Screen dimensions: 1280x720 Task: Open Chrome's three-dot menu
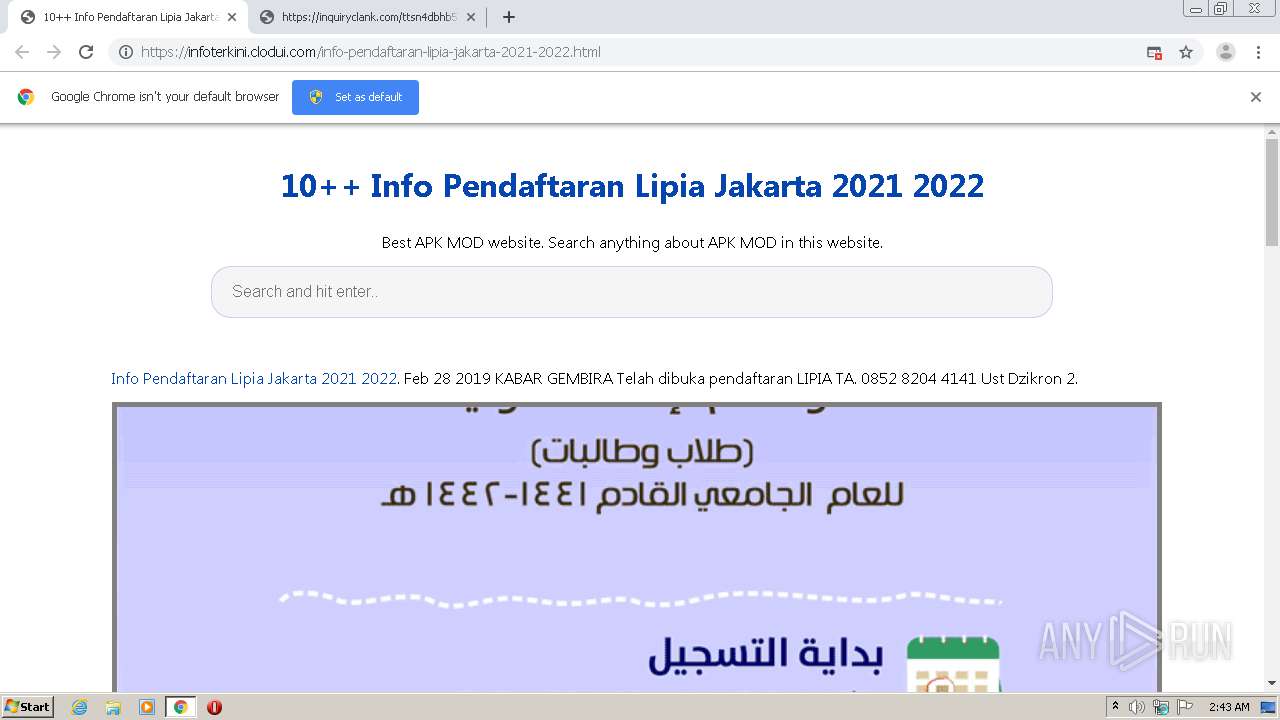coord(1258,52)
